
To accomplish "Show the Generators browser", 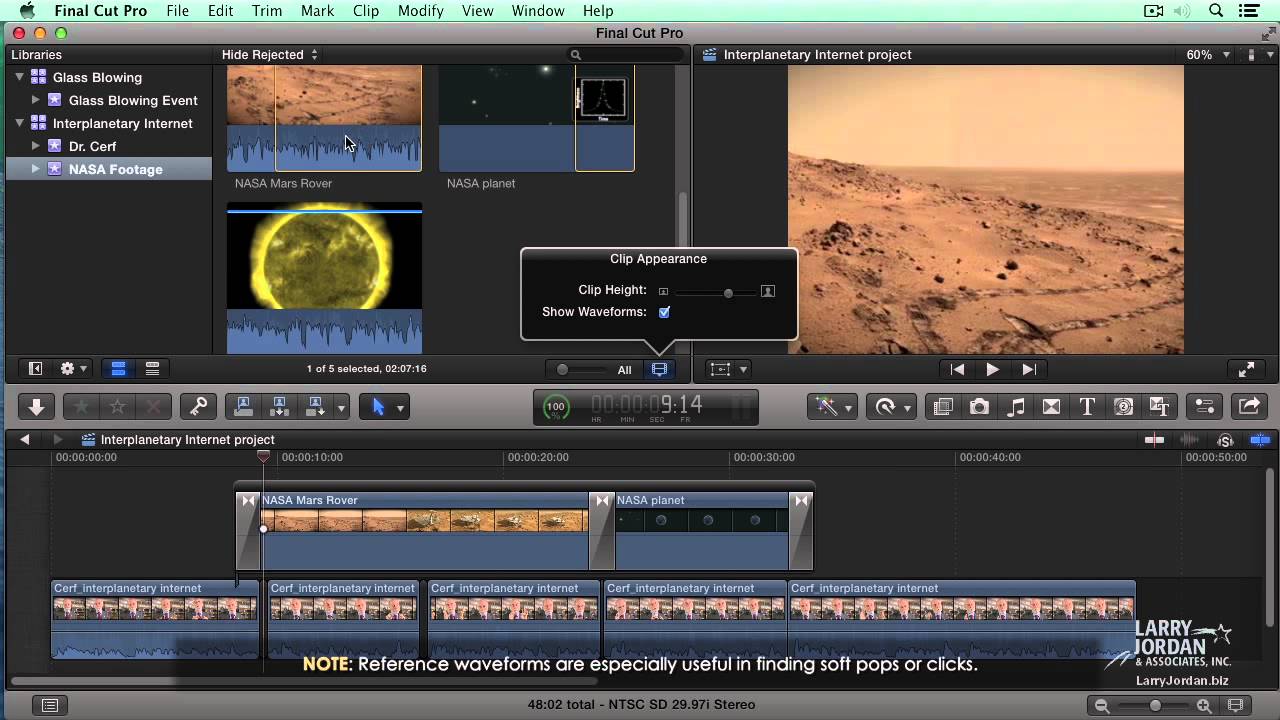I will 1123,407.
